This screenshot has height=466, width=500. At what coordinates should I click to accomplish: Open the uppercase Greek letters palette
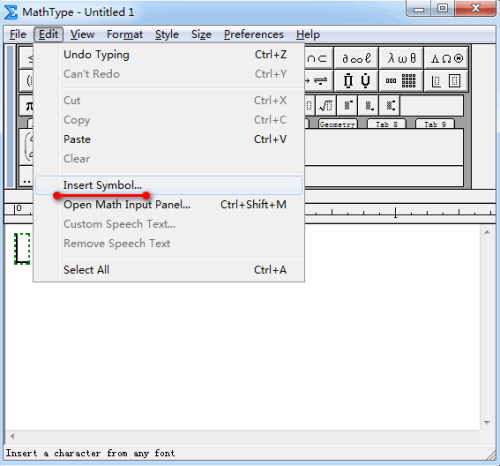click(x=447, y=59)
